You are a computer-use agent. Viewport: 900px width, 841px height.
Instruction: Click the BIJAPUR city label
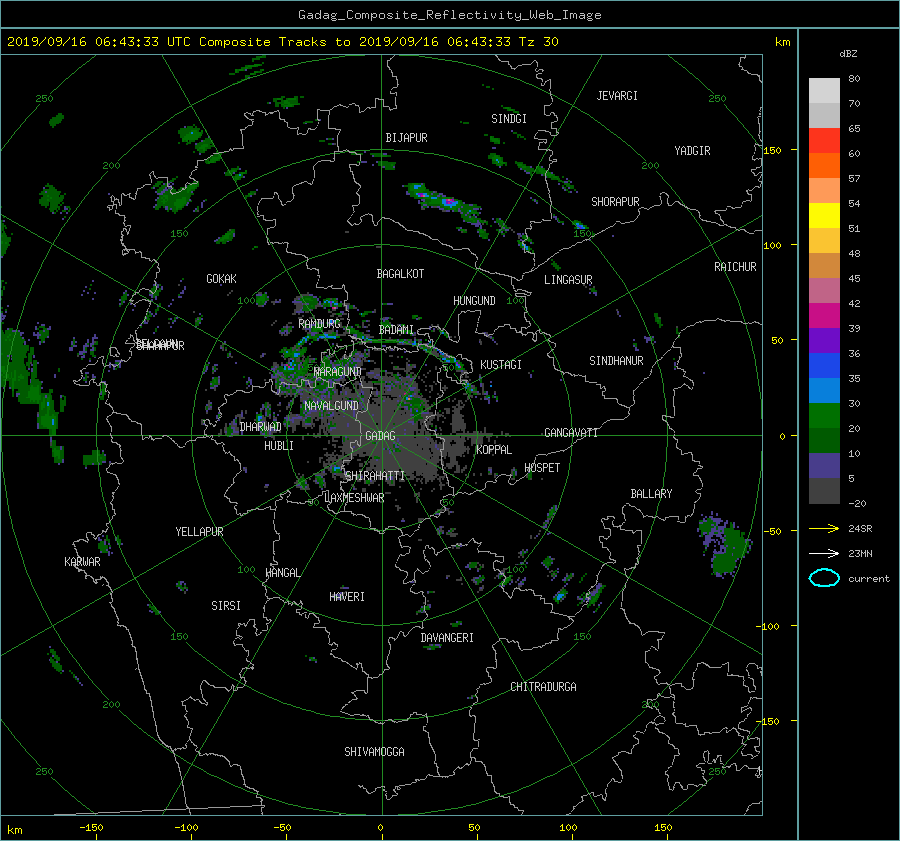point(406,138)
